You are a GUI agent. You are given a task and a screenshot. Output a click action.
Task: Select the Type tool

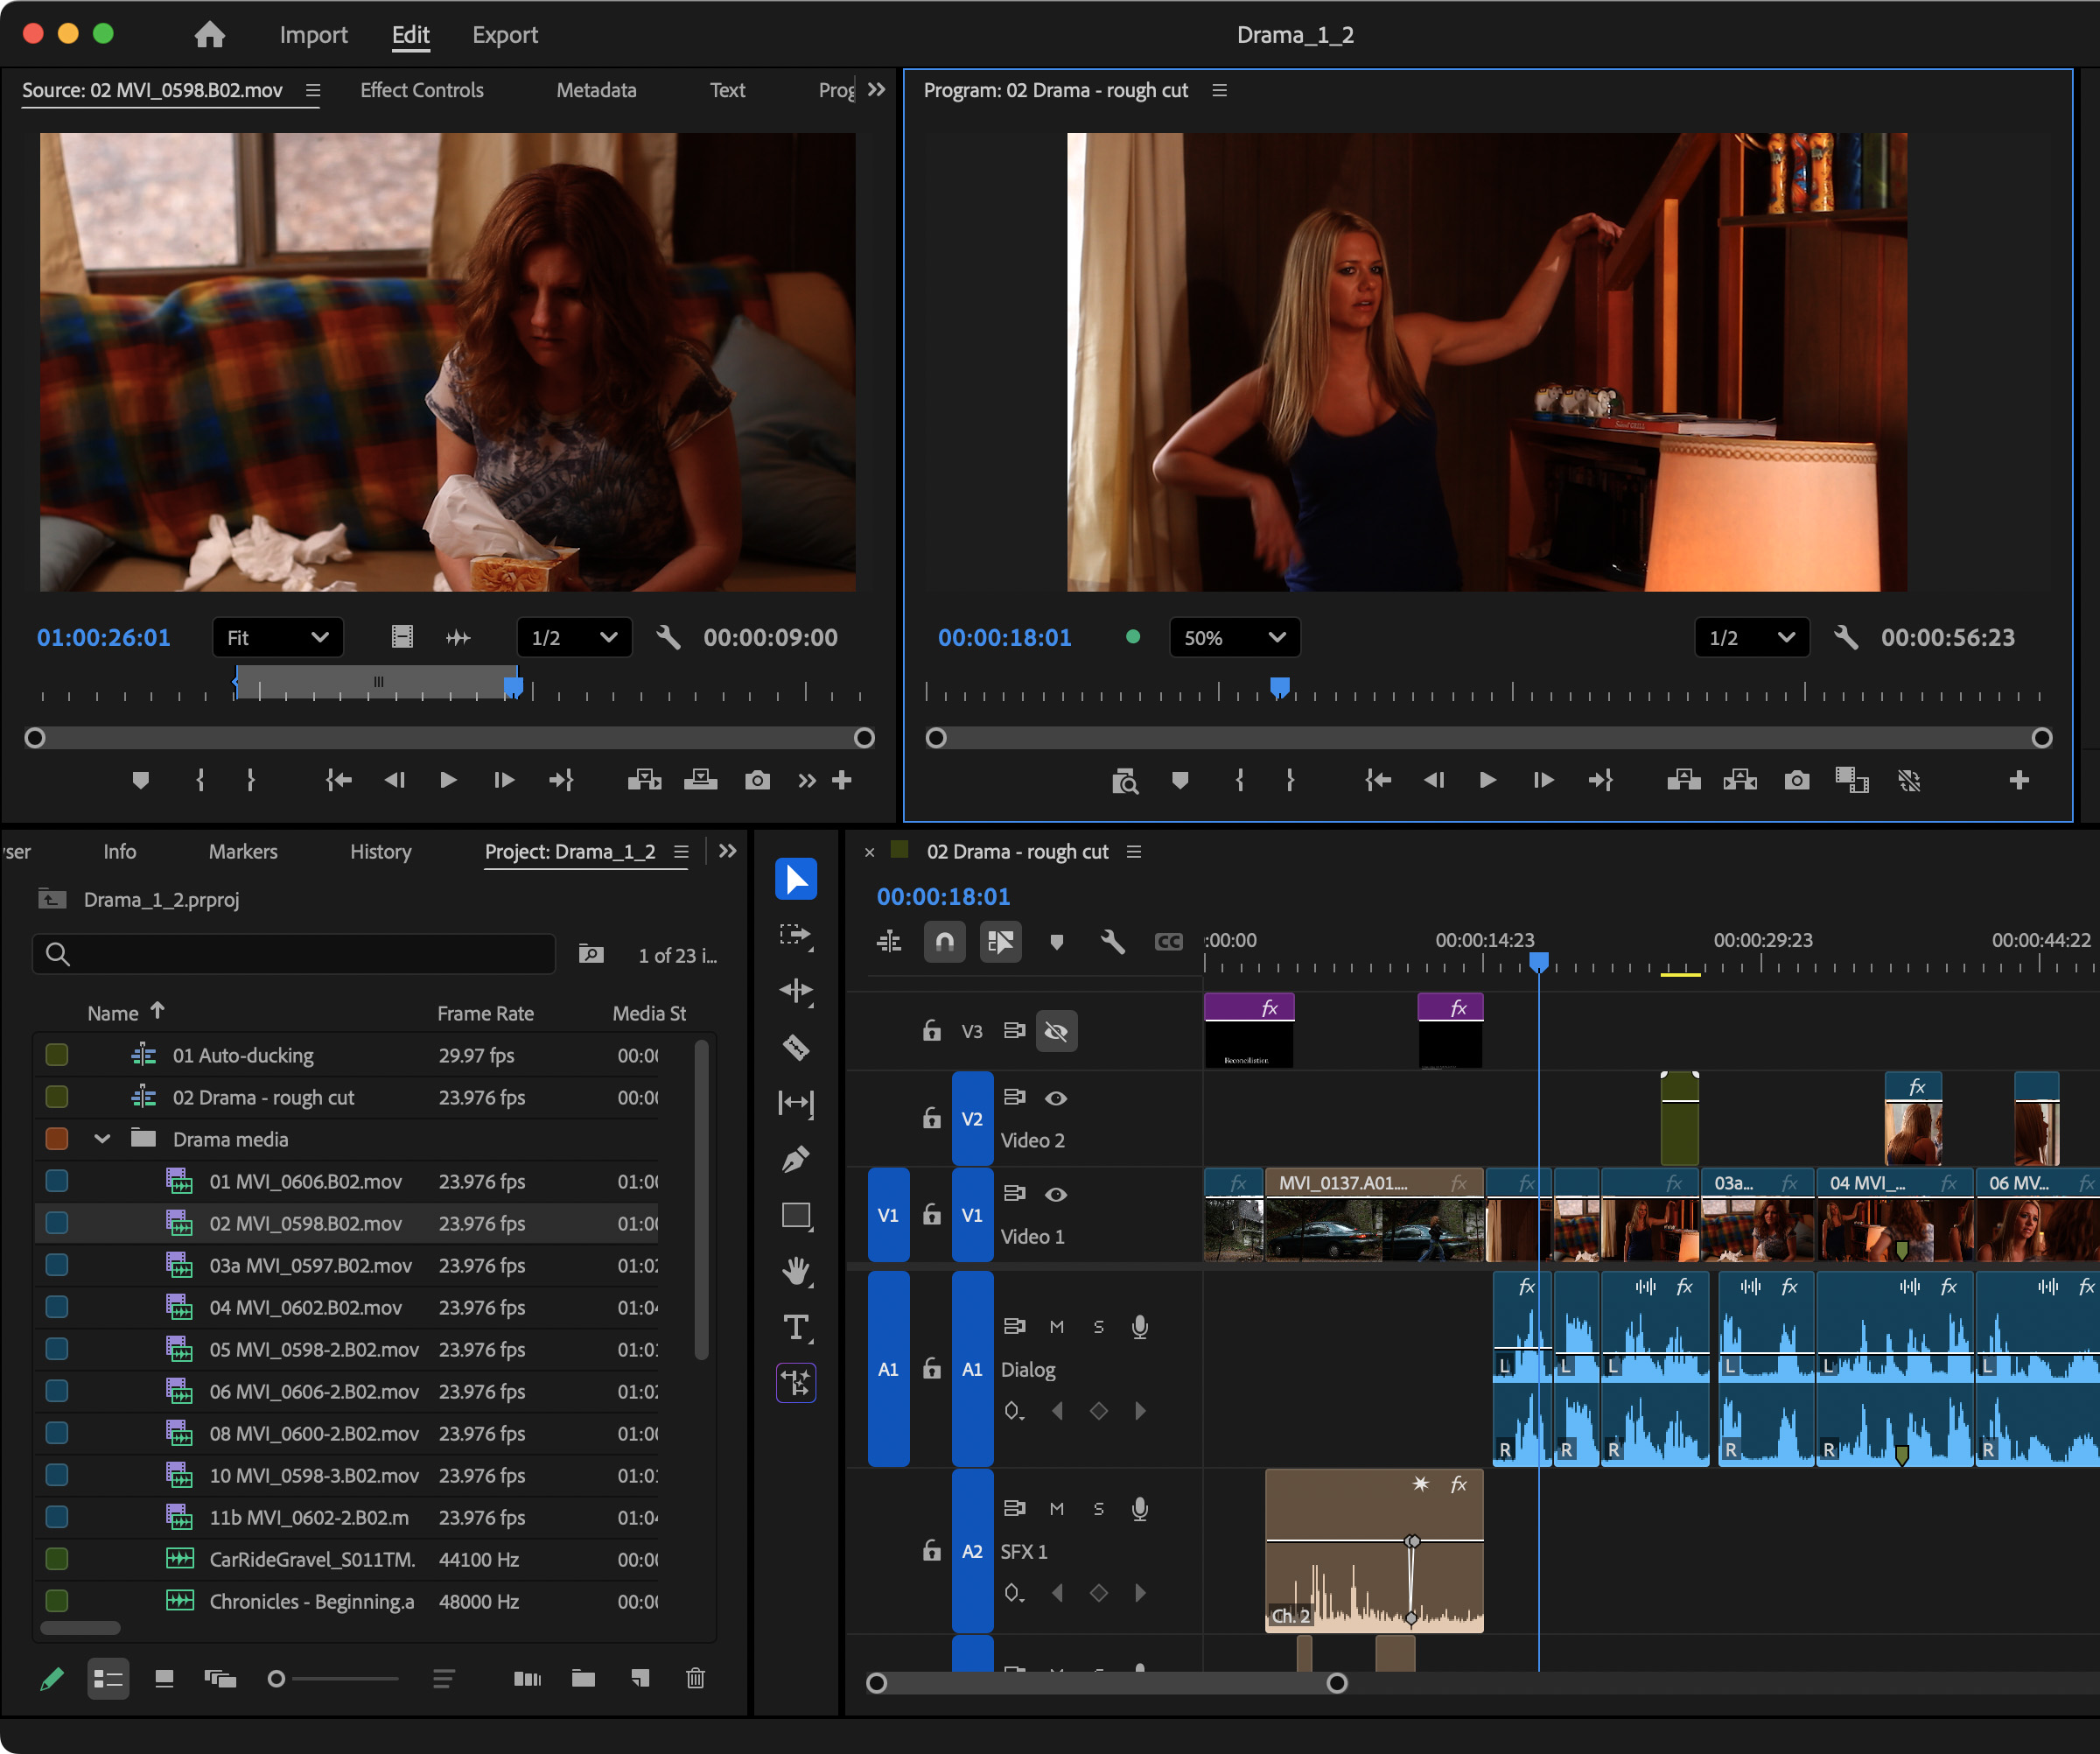(x=796, y=1327)
